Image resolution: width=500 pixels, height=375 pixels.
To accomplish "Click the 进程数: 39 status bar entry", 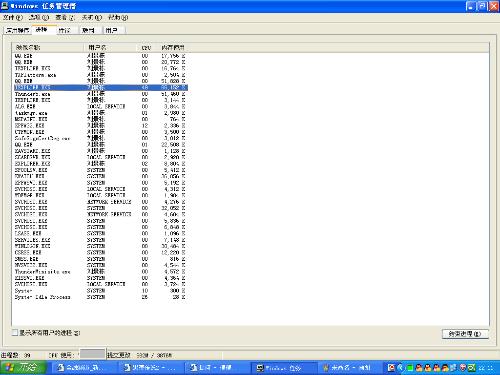I will (x=16, y=355).
